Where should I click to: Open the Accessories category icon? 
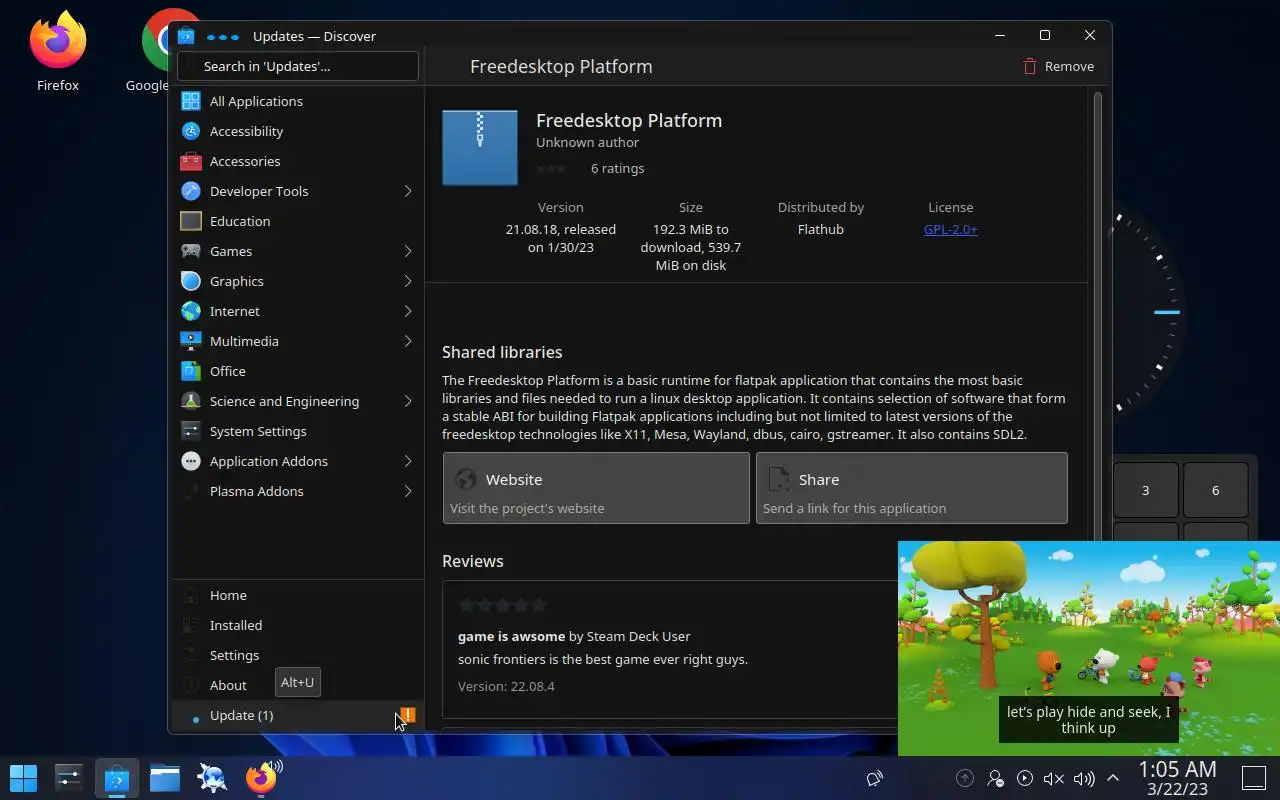[191, 161]
